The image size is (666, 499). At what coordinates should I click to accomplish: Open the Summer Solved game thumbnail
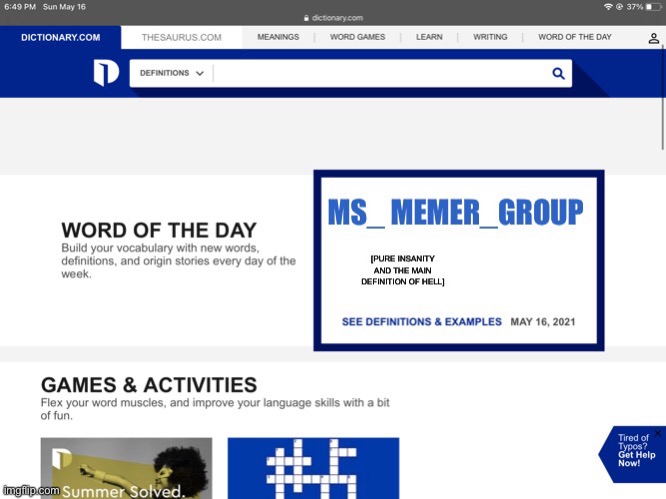(x=126, y=468)
